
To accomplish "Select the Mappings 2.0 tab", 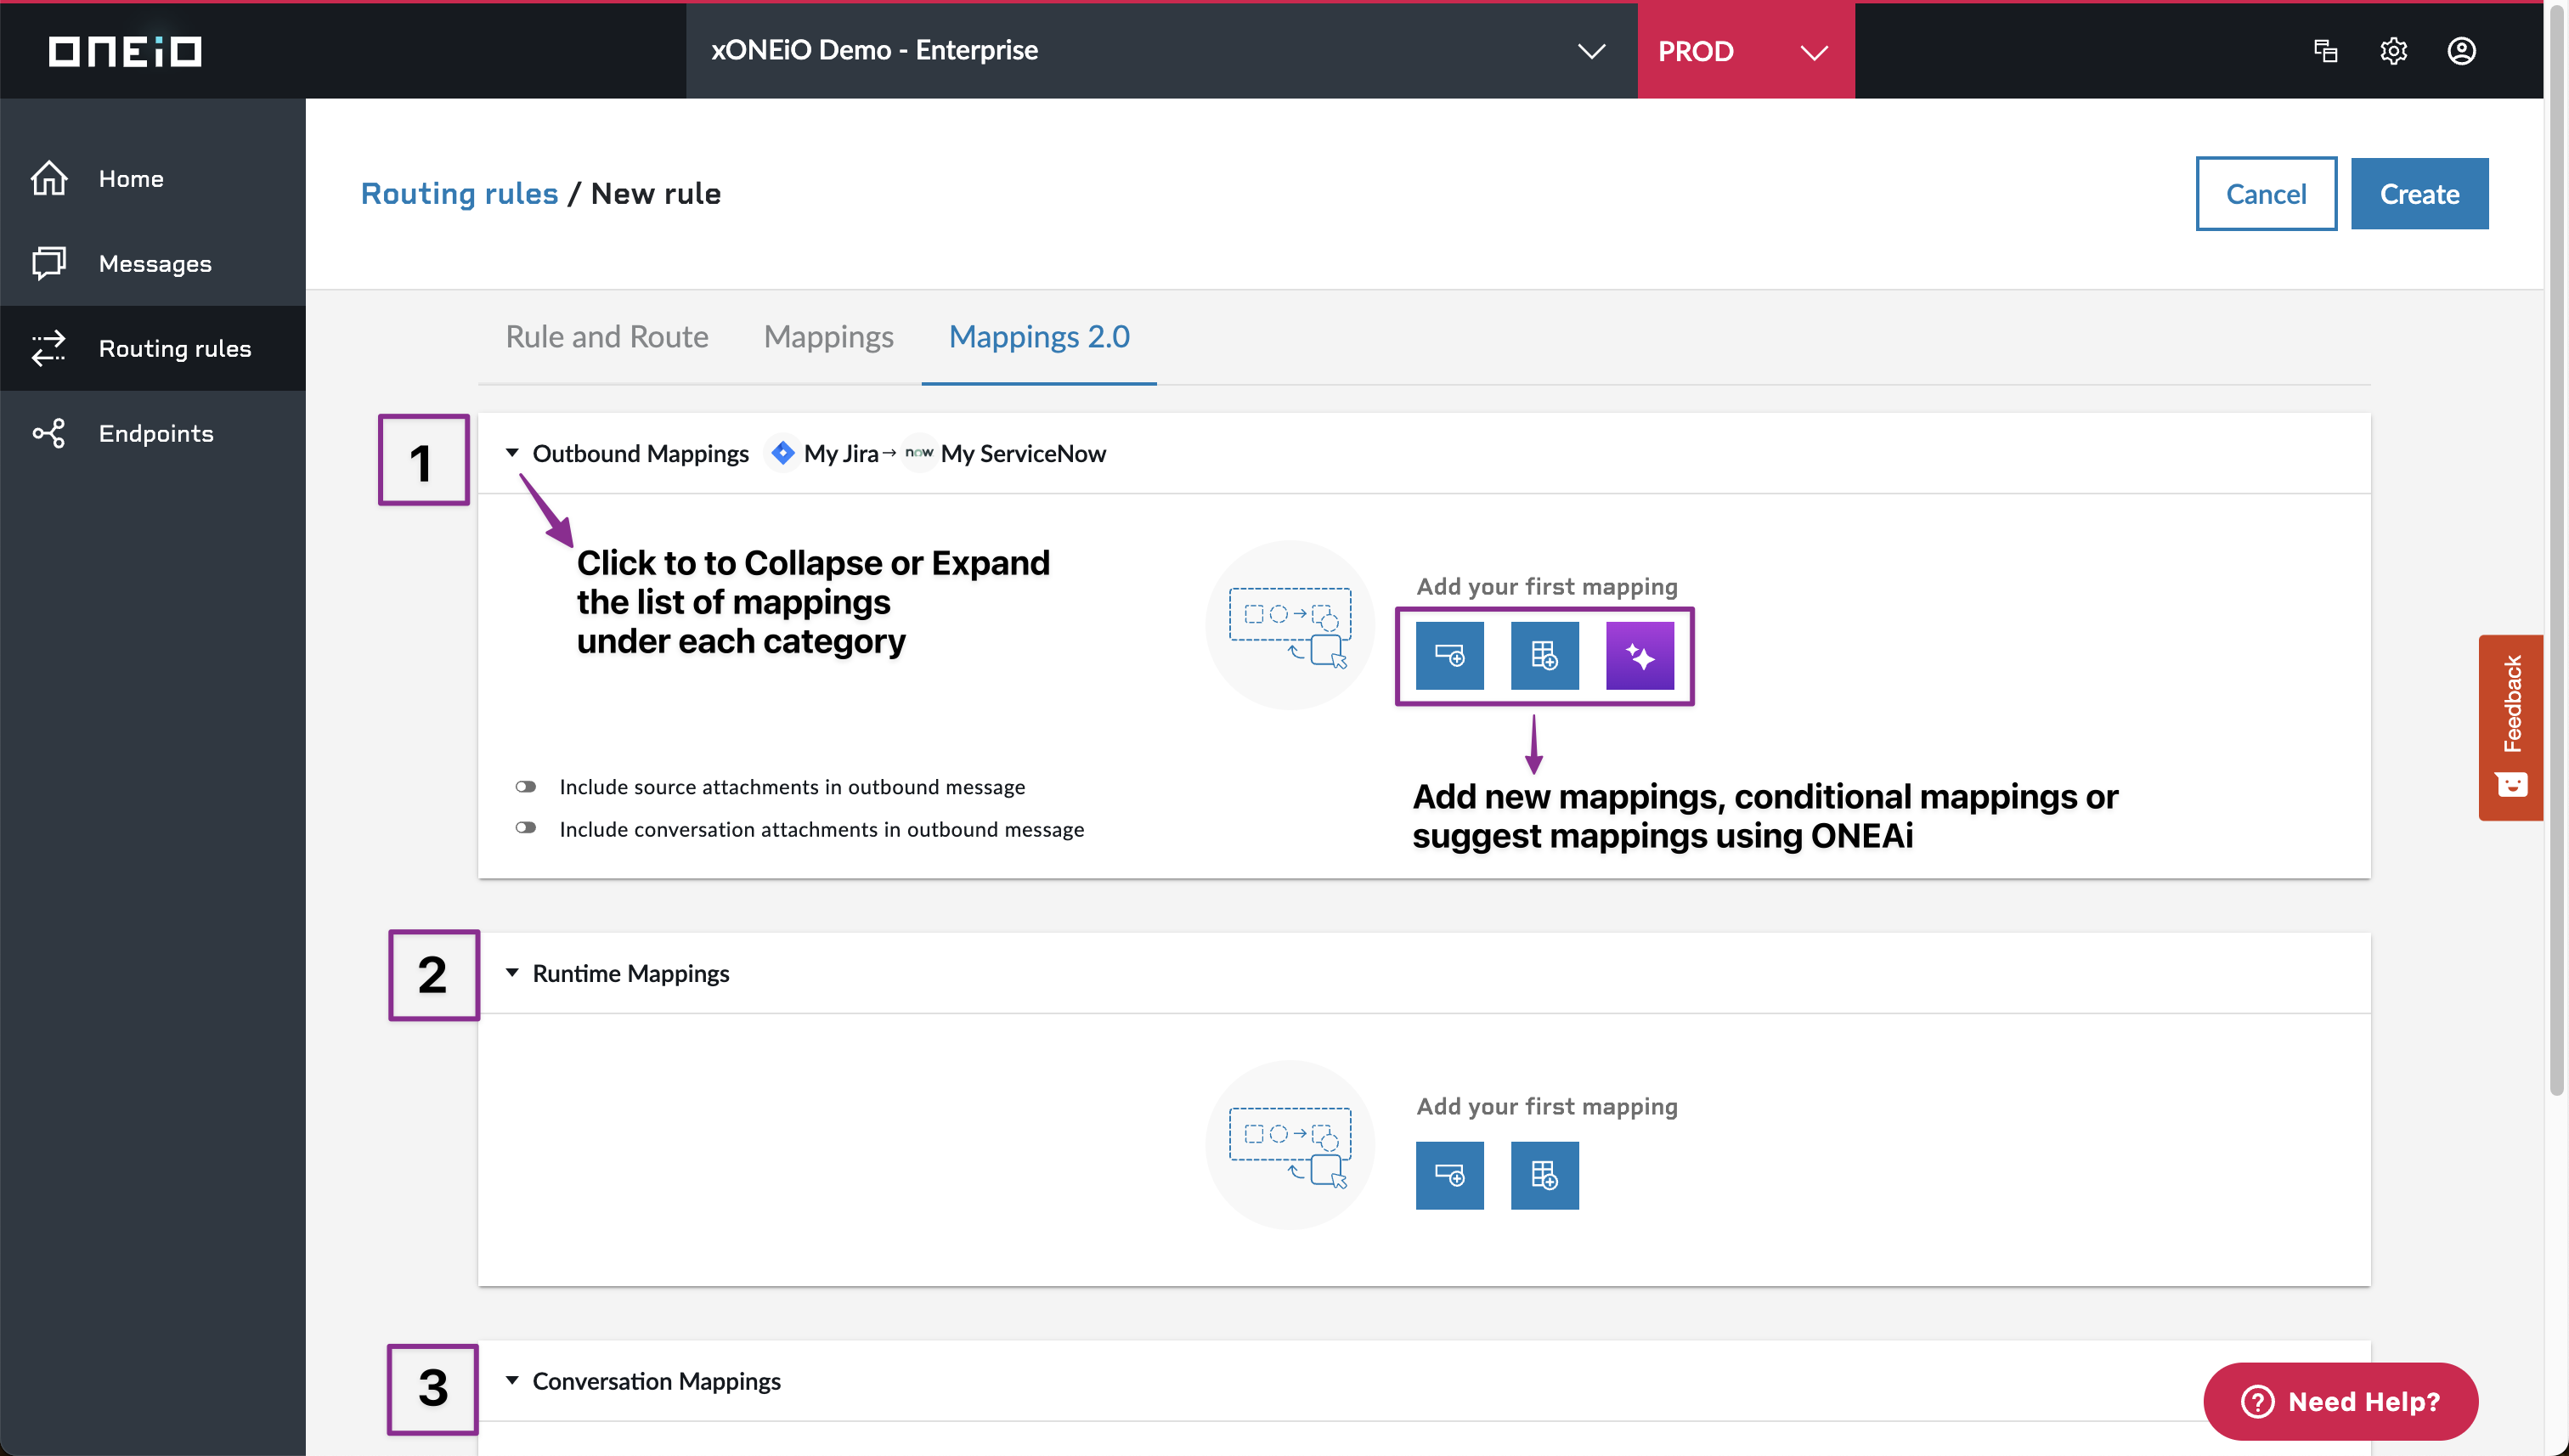I will [1039, 337].
